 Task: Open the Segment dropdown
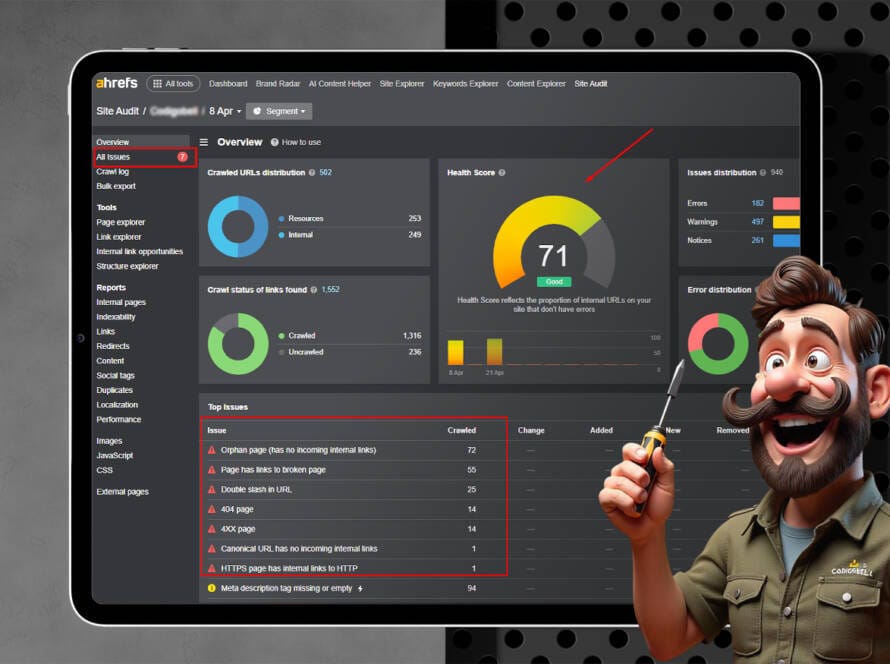tap(279, 111)
